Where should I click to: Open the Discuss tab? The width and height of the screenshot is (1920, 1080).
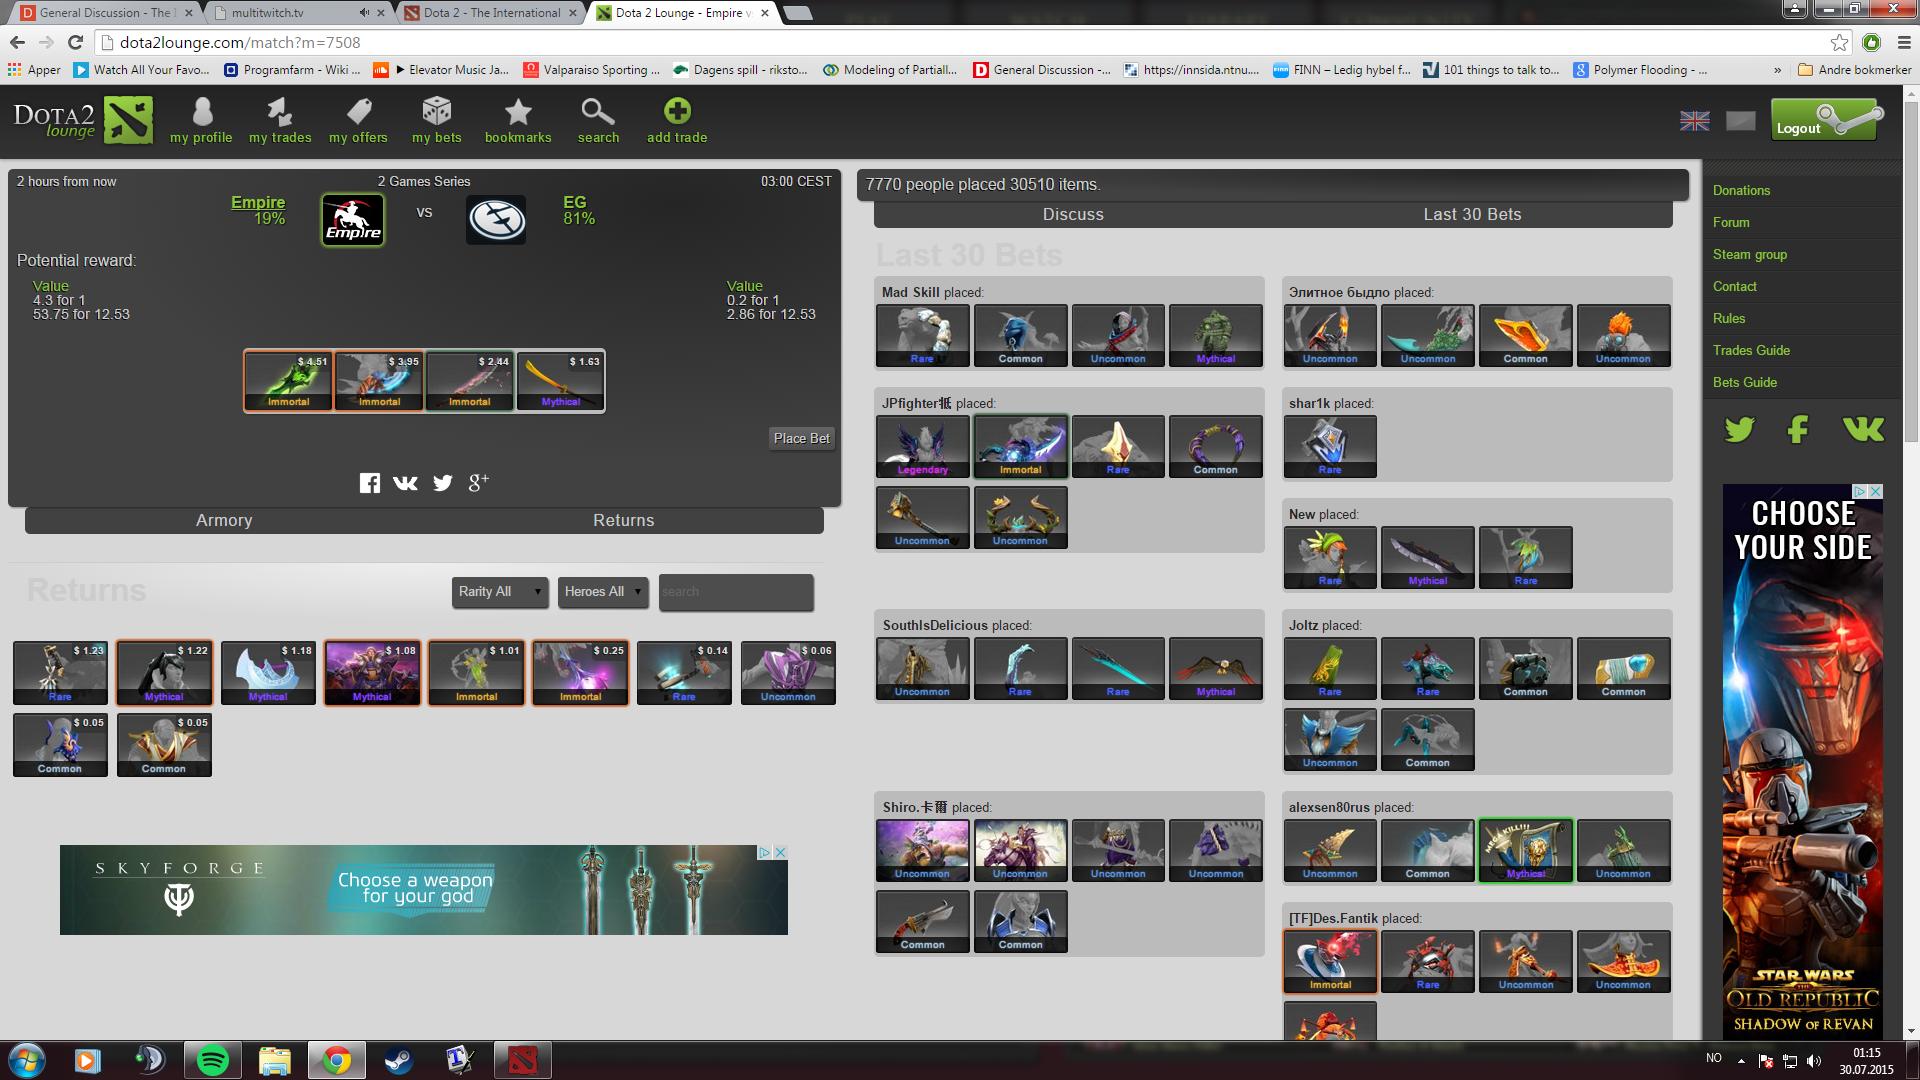pos(1073,214)
